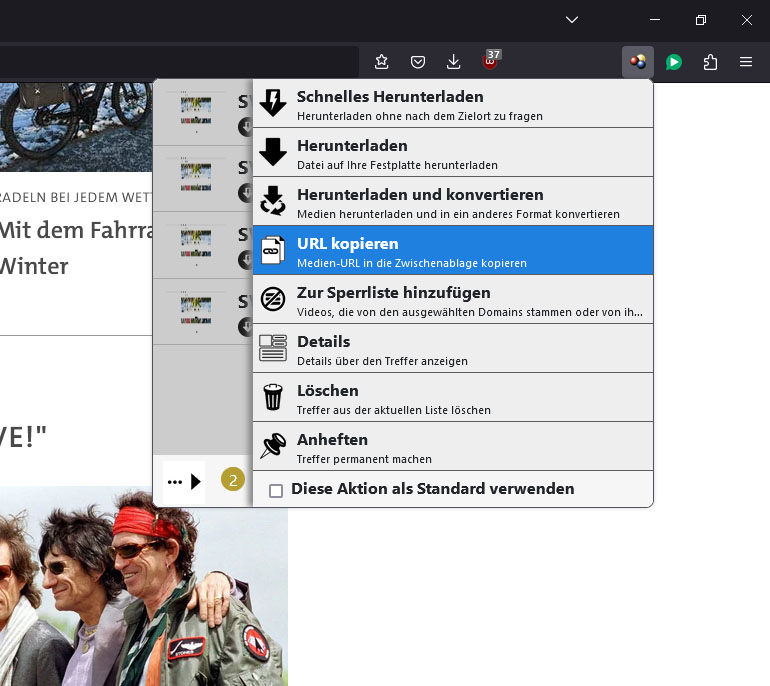Expand the three-dots arrow button in popup
The height and width of the screenshot is (686, 770).
tap(184, 482)
